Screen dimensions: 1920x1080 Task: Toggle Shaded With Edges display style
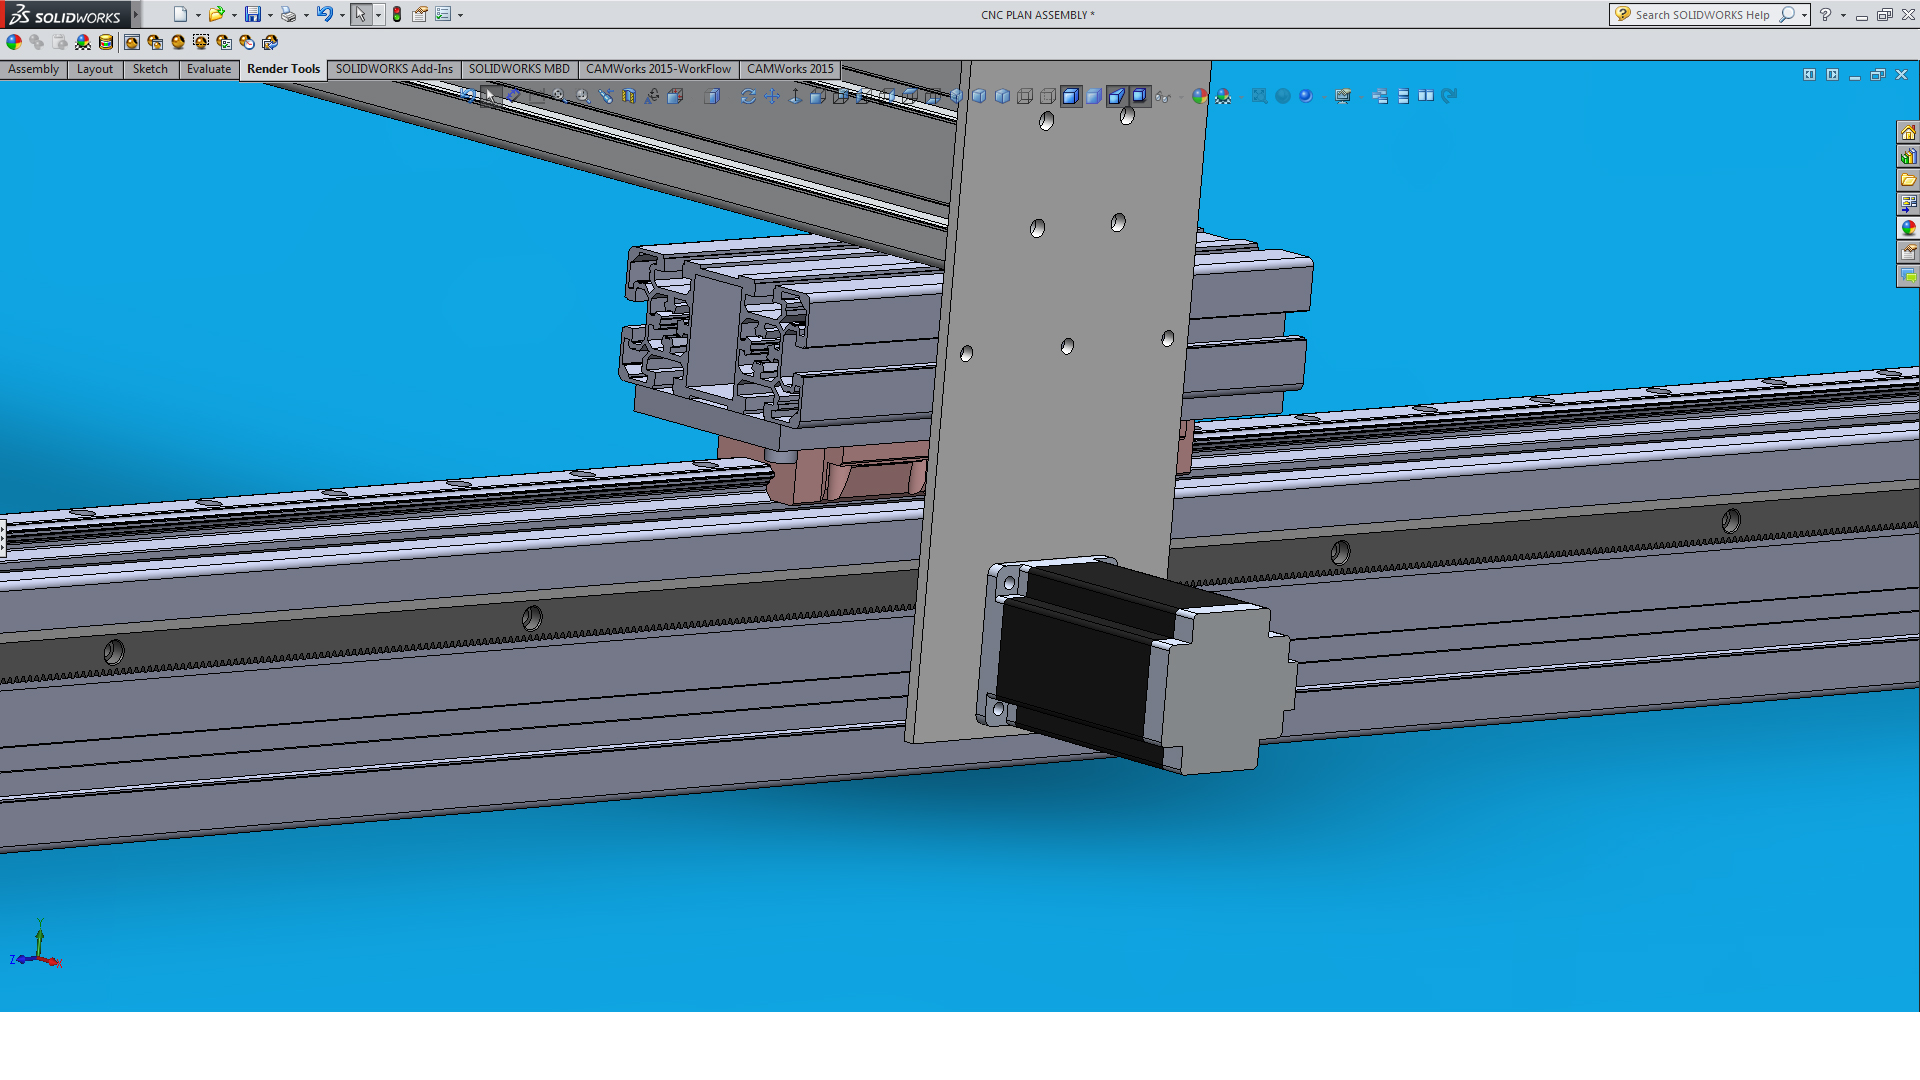(x=1071, y=96)
